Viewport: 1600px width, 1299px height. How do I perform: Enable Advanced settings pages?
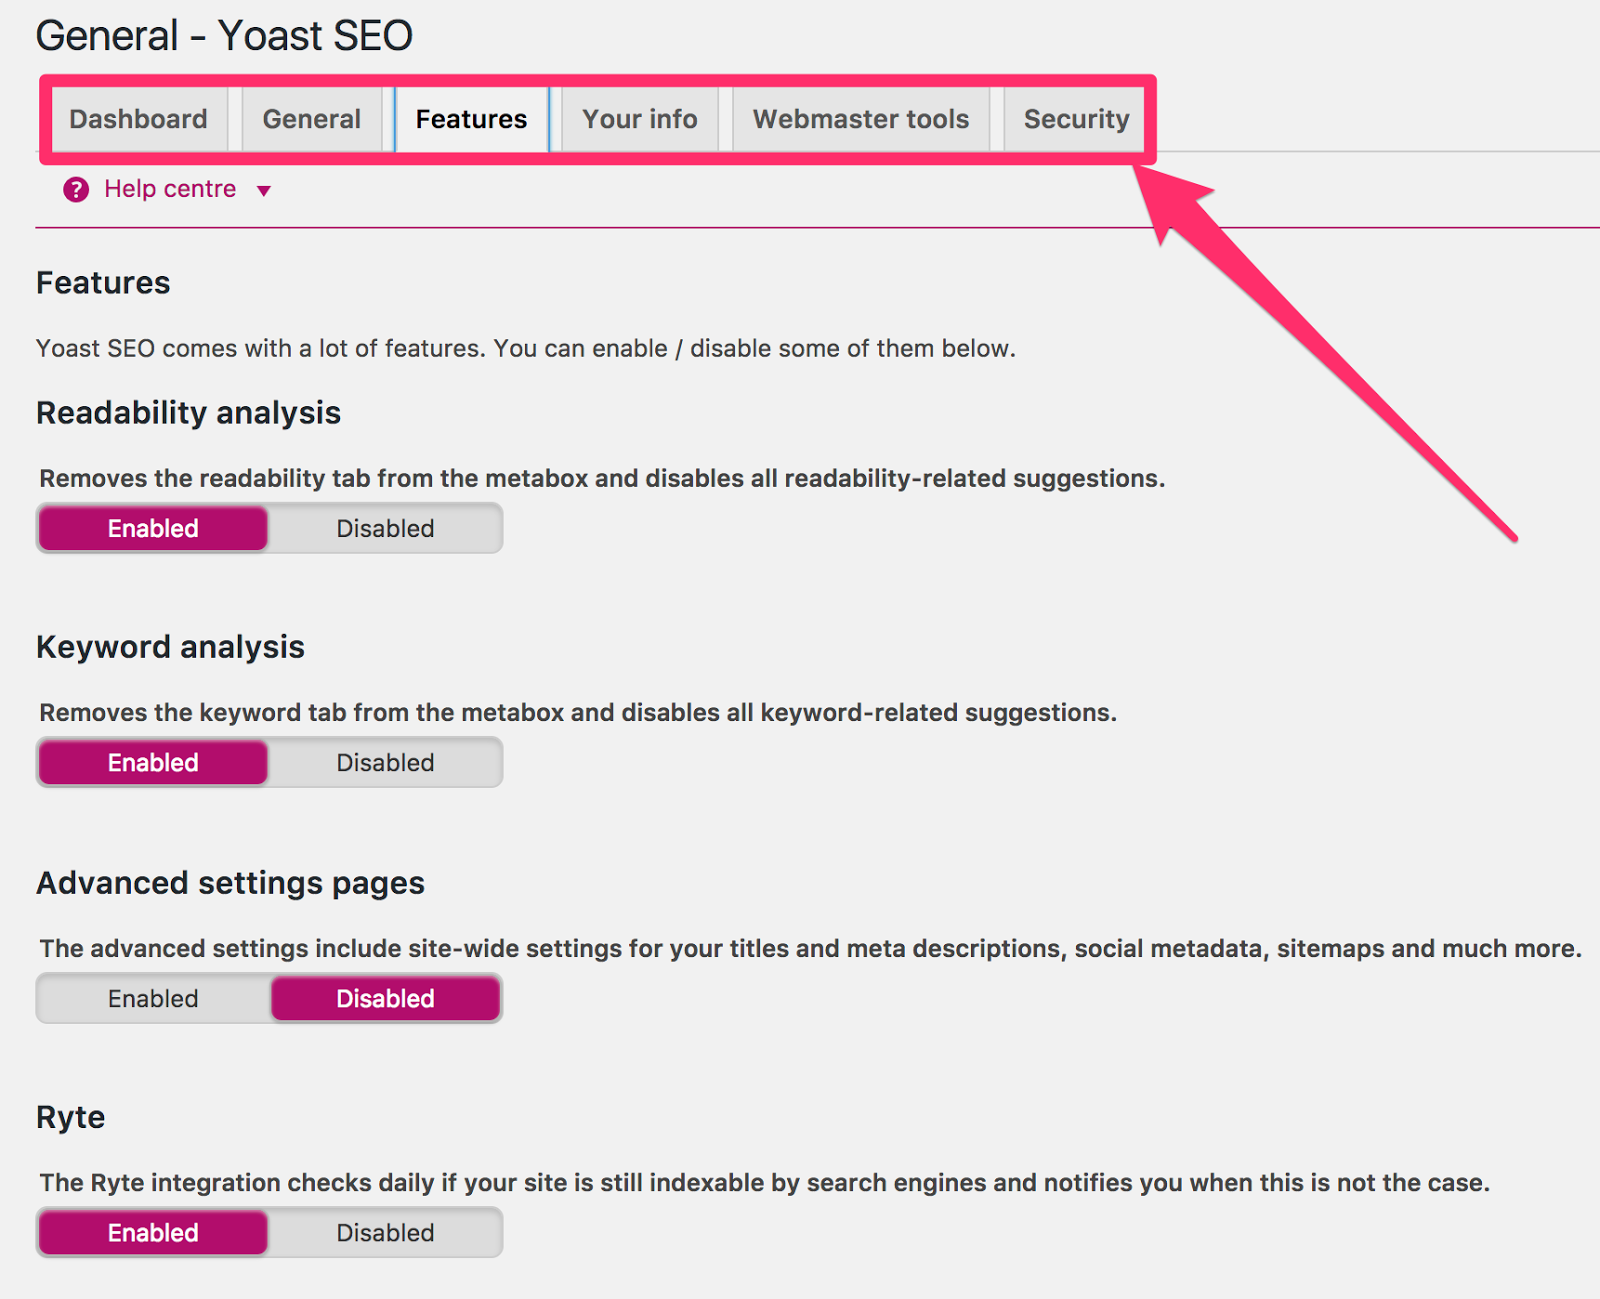[x=153, y=998]
